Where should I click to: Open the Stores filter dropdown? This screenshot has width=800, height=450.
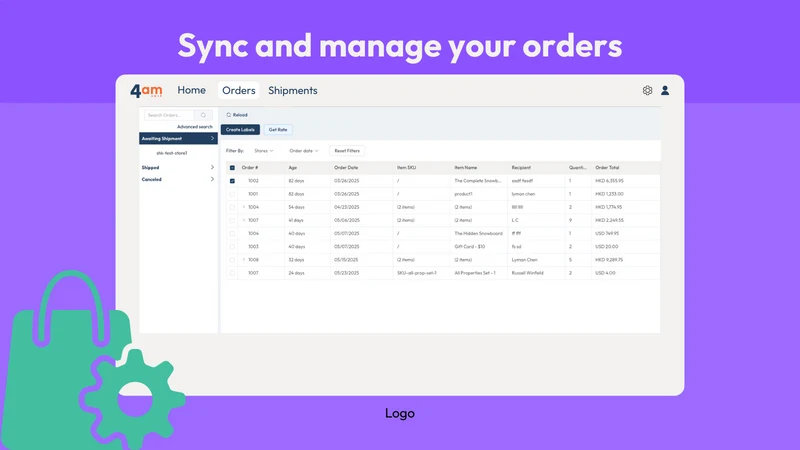(x=264, y=151)
